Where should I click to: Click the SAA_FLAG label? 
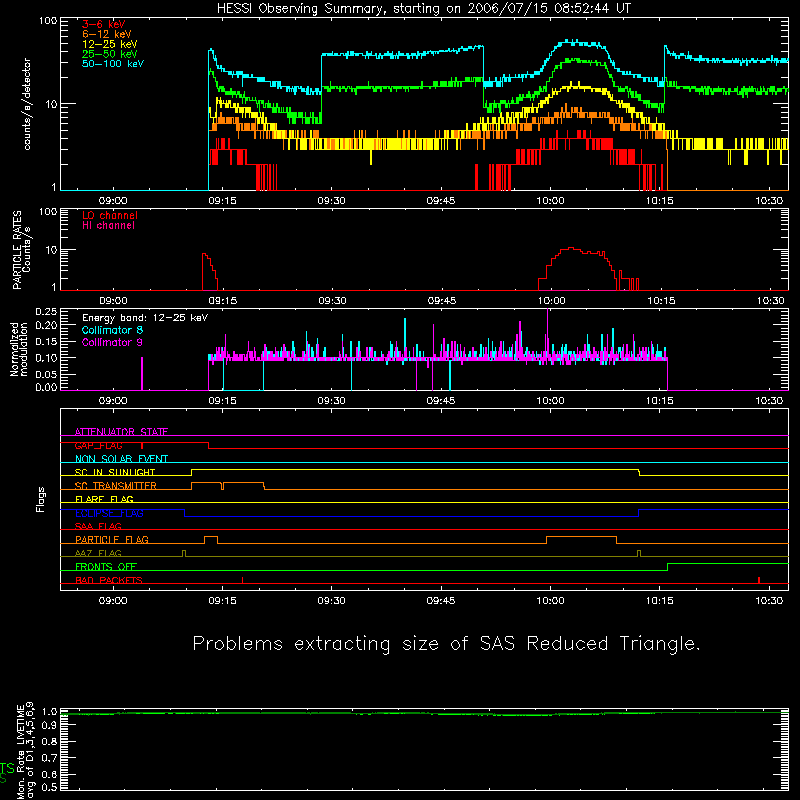click(98, 526)
